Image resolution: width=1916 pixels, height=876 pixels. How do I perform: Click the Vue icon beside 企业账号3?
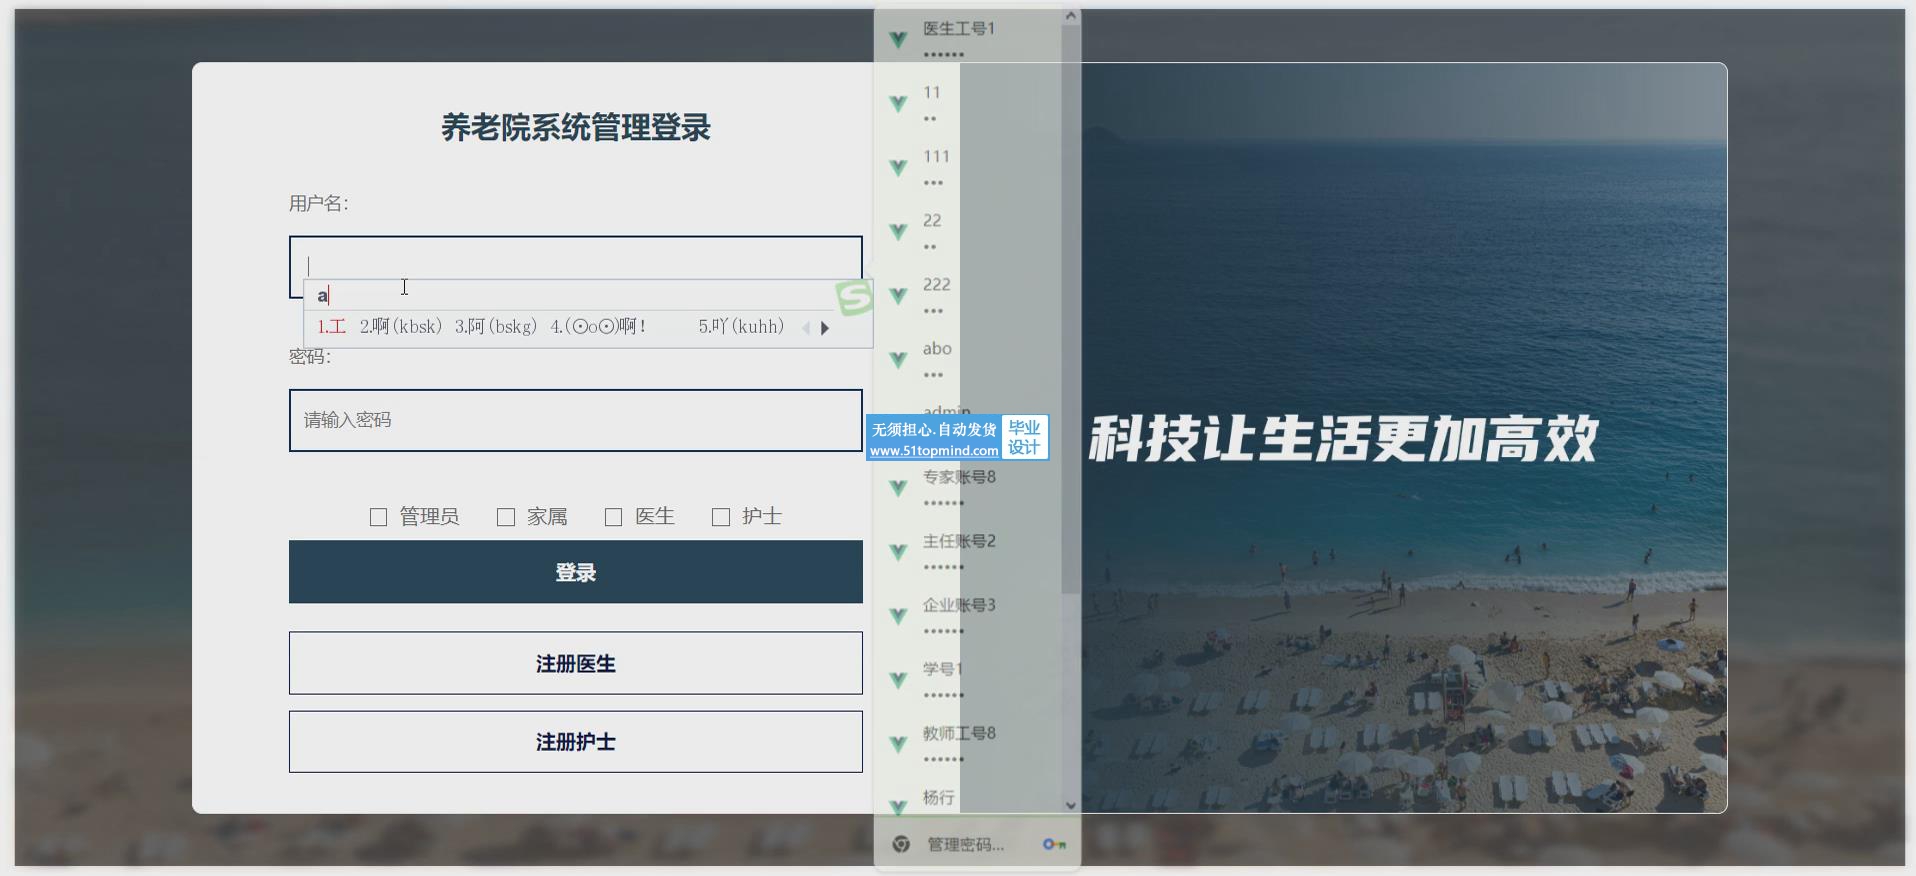click(898, 616)
